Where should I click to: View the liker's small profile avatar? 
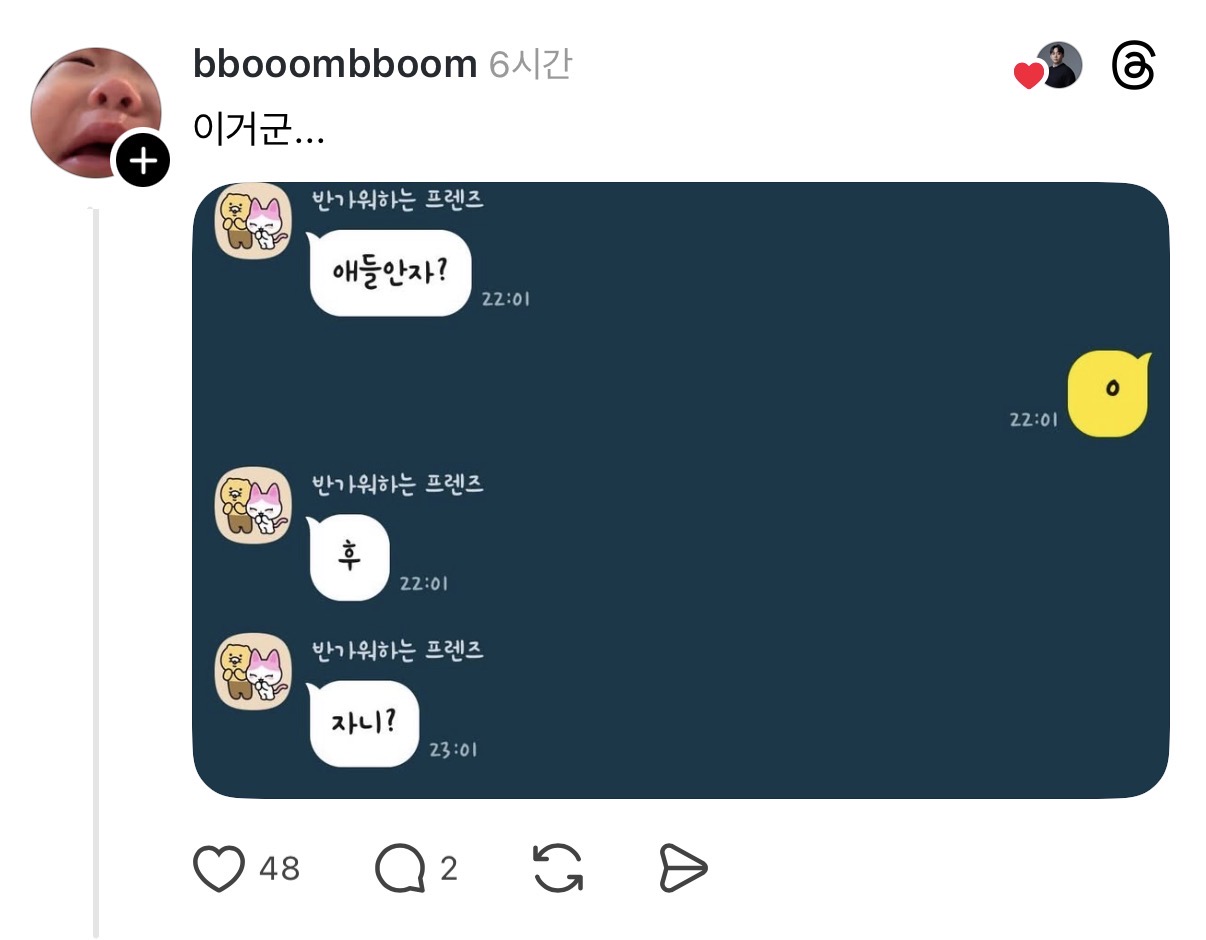click(x=1059, y=66)
